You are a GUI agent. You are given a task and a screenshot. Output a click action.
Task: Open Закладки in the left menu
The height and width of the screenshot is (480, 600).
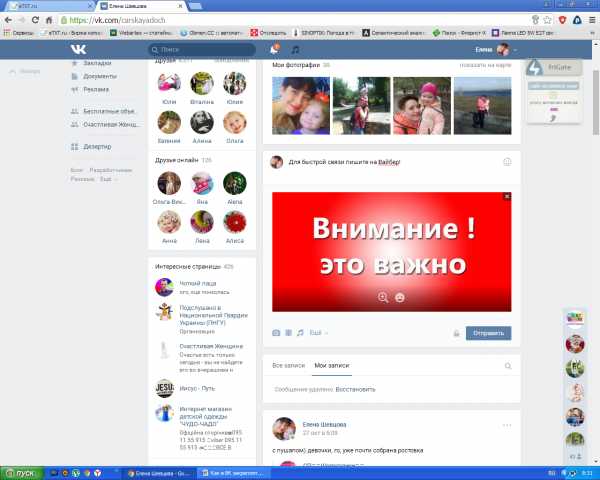(97, 63)
